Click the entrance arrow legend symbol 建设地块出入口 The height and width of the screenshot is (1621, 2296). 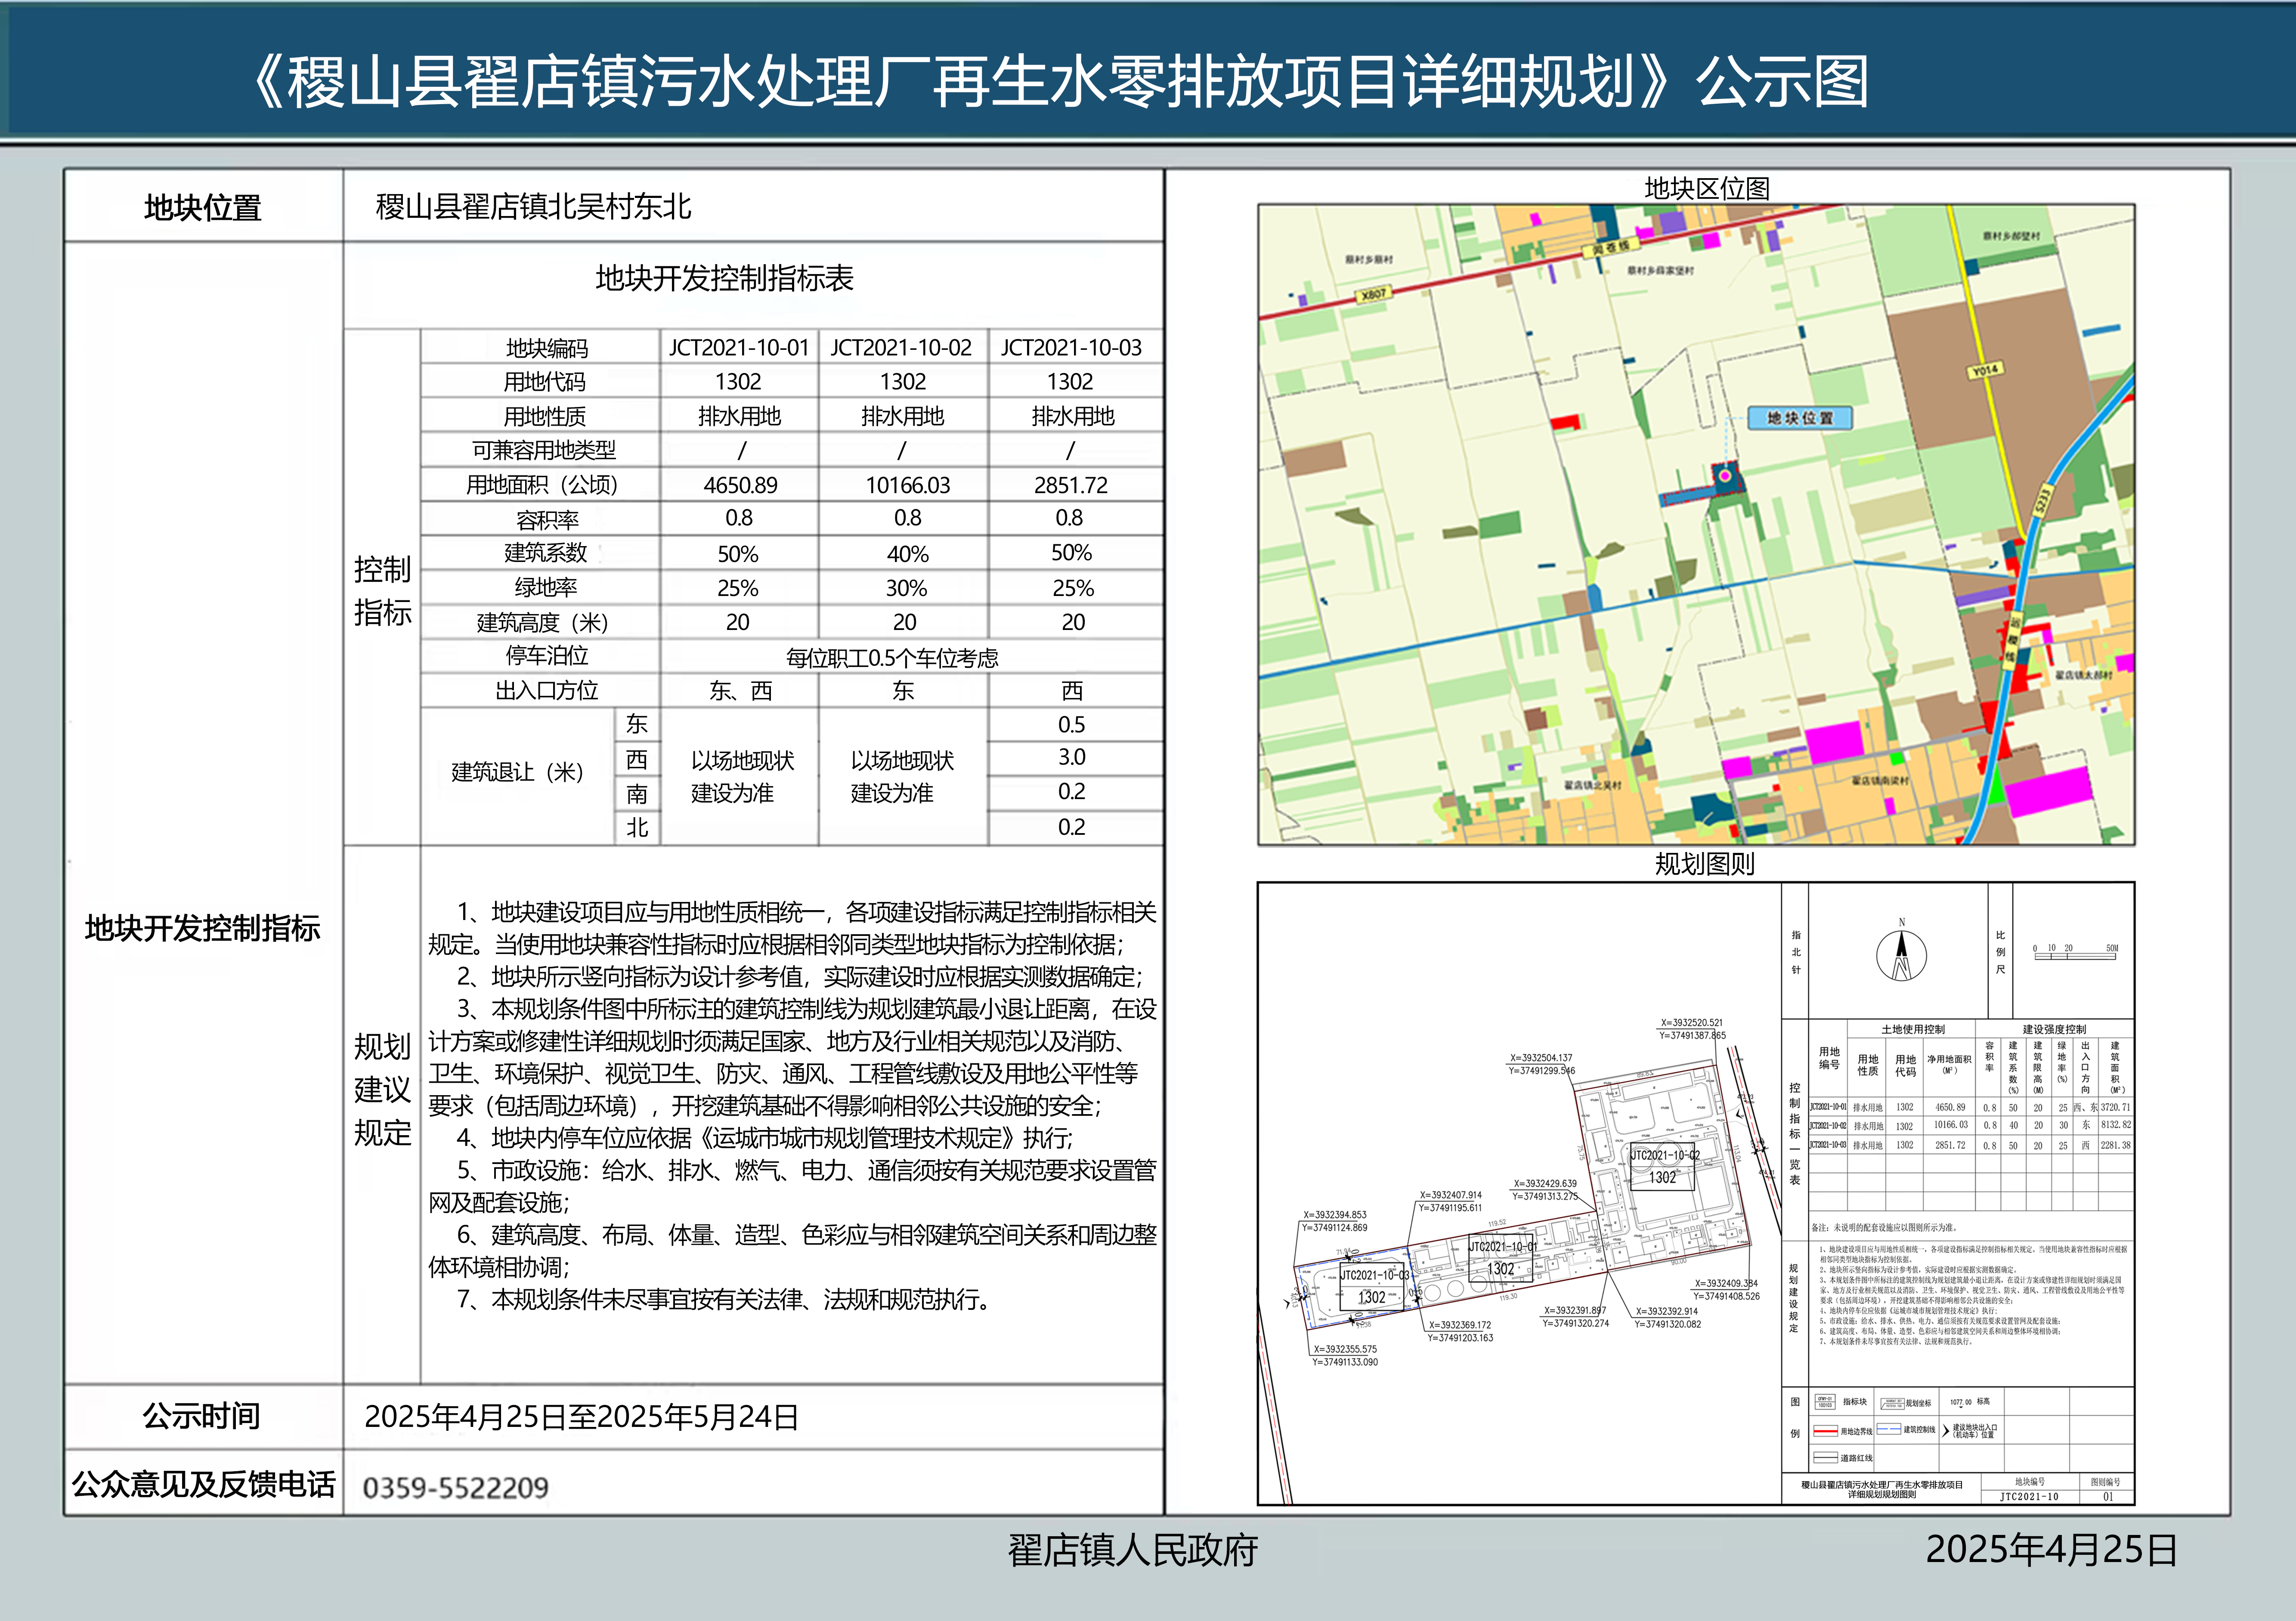pyautogui.click(x=1946, y=1431)
